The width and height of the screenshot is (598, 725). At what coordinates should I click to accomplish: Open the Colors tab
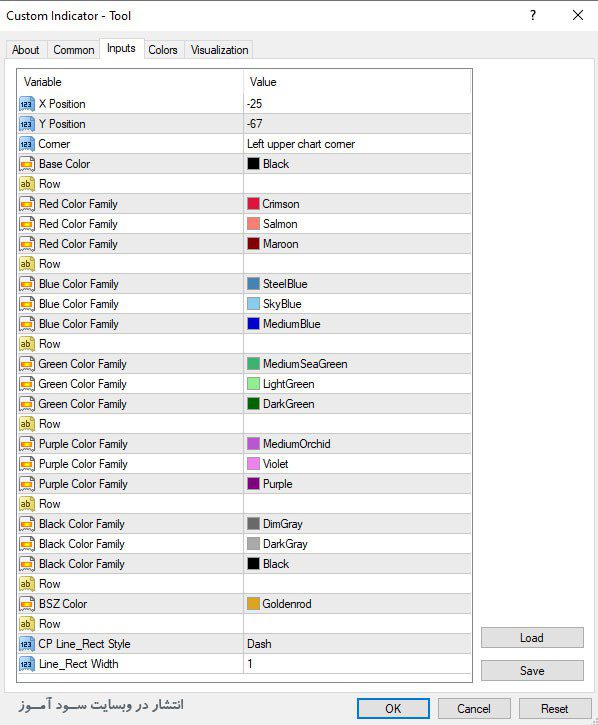[x=163, y=49]
